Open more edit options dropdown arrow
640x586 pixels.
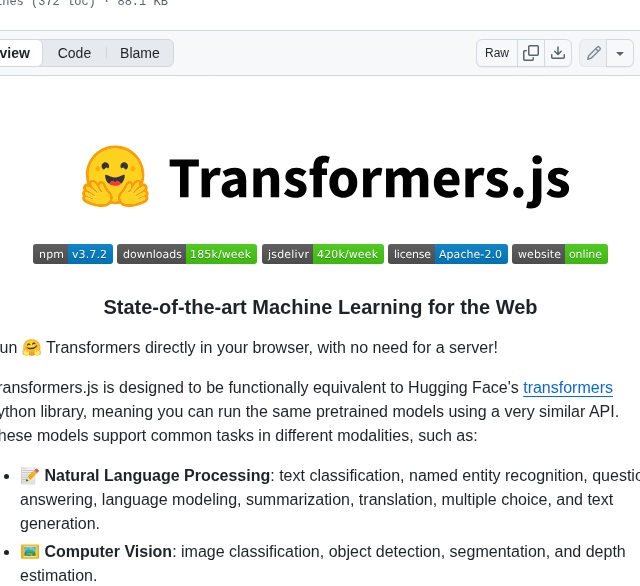[620, 53]
